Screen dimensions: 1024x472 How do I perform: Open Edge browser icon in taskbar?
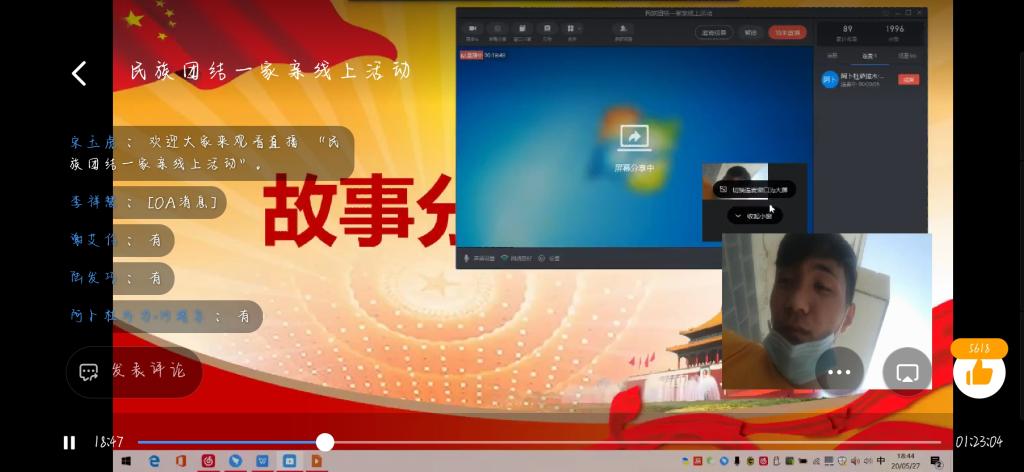point(154,461)
